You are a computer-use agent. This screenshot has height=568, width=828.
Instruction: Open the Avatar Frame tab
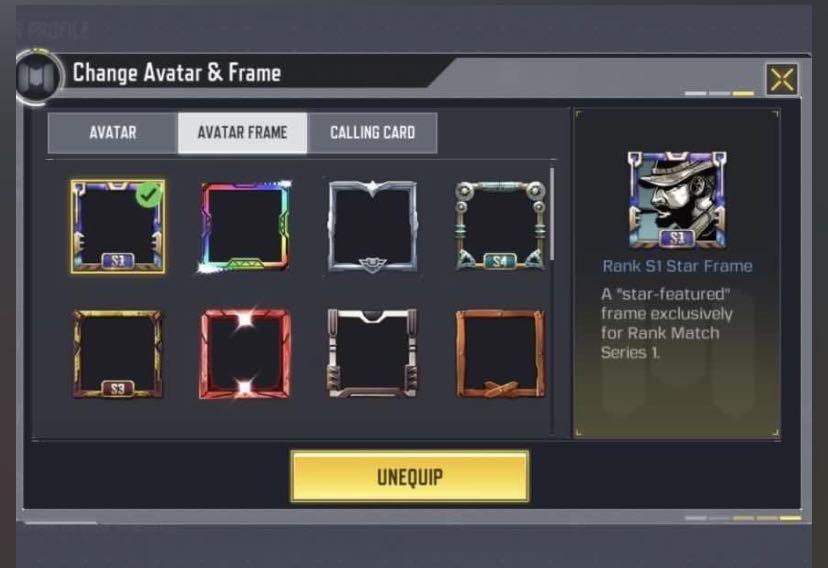242,132
